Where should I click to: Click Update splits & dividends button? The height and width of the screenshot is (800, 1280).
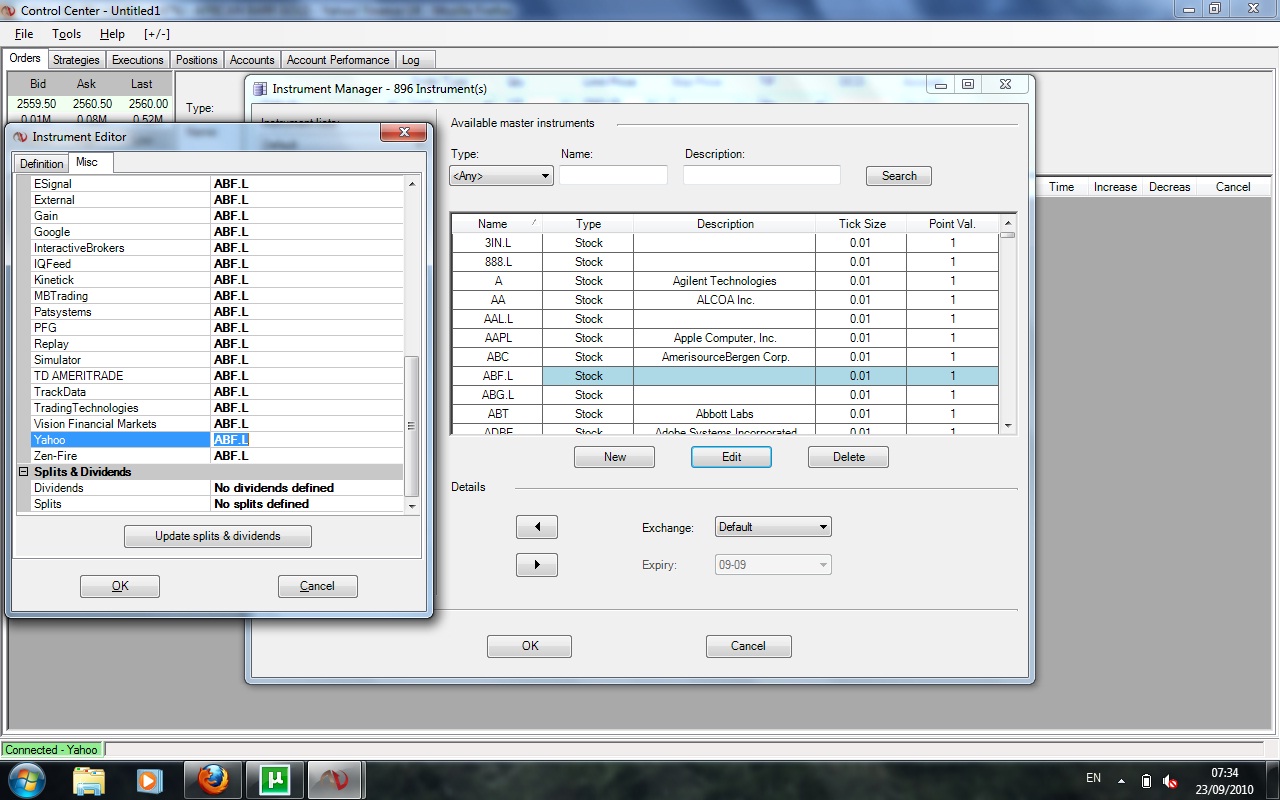(x=218, y=536)
